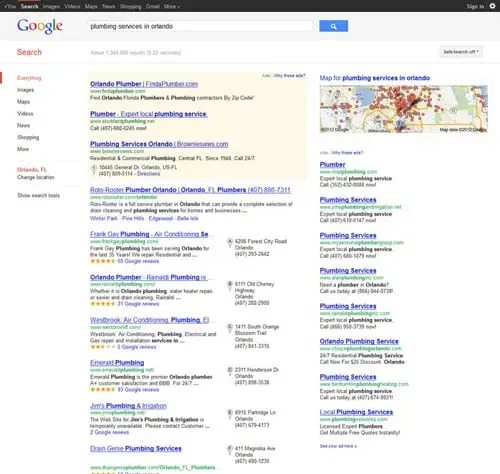Show search tools in sidebar

click(38, 195)
